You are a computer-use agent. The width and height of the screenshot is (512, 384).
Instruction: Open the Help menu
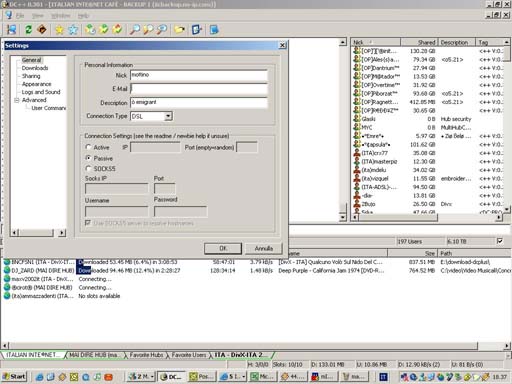point(83,16)
